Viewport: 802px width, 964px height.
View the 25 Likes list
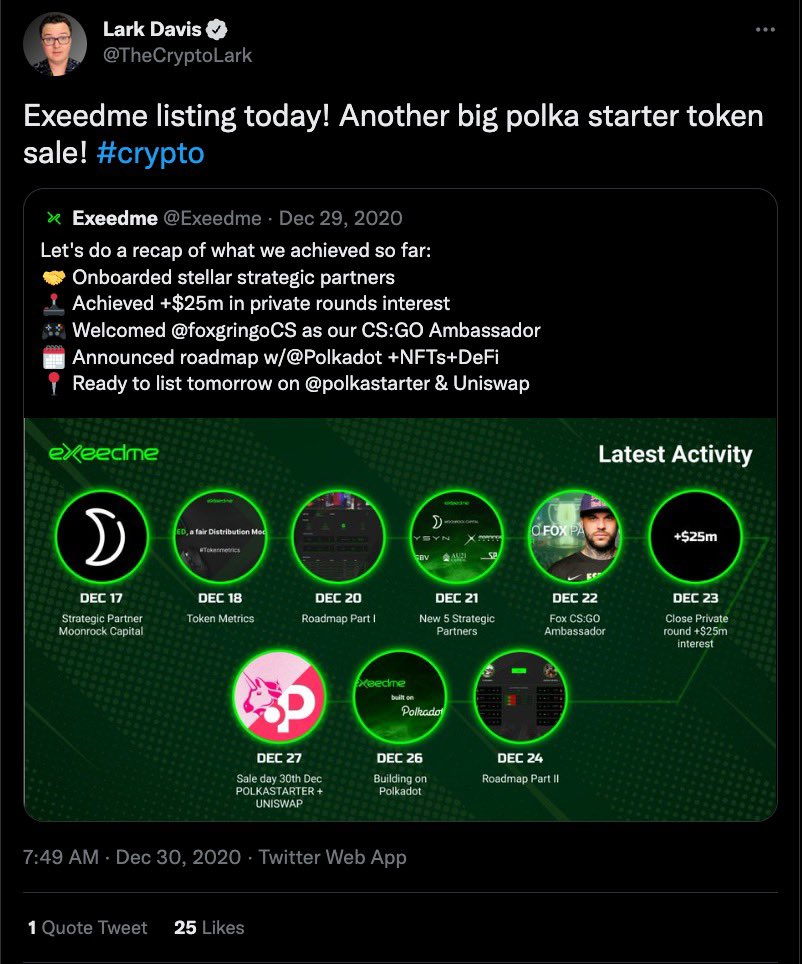coord(209,927)
